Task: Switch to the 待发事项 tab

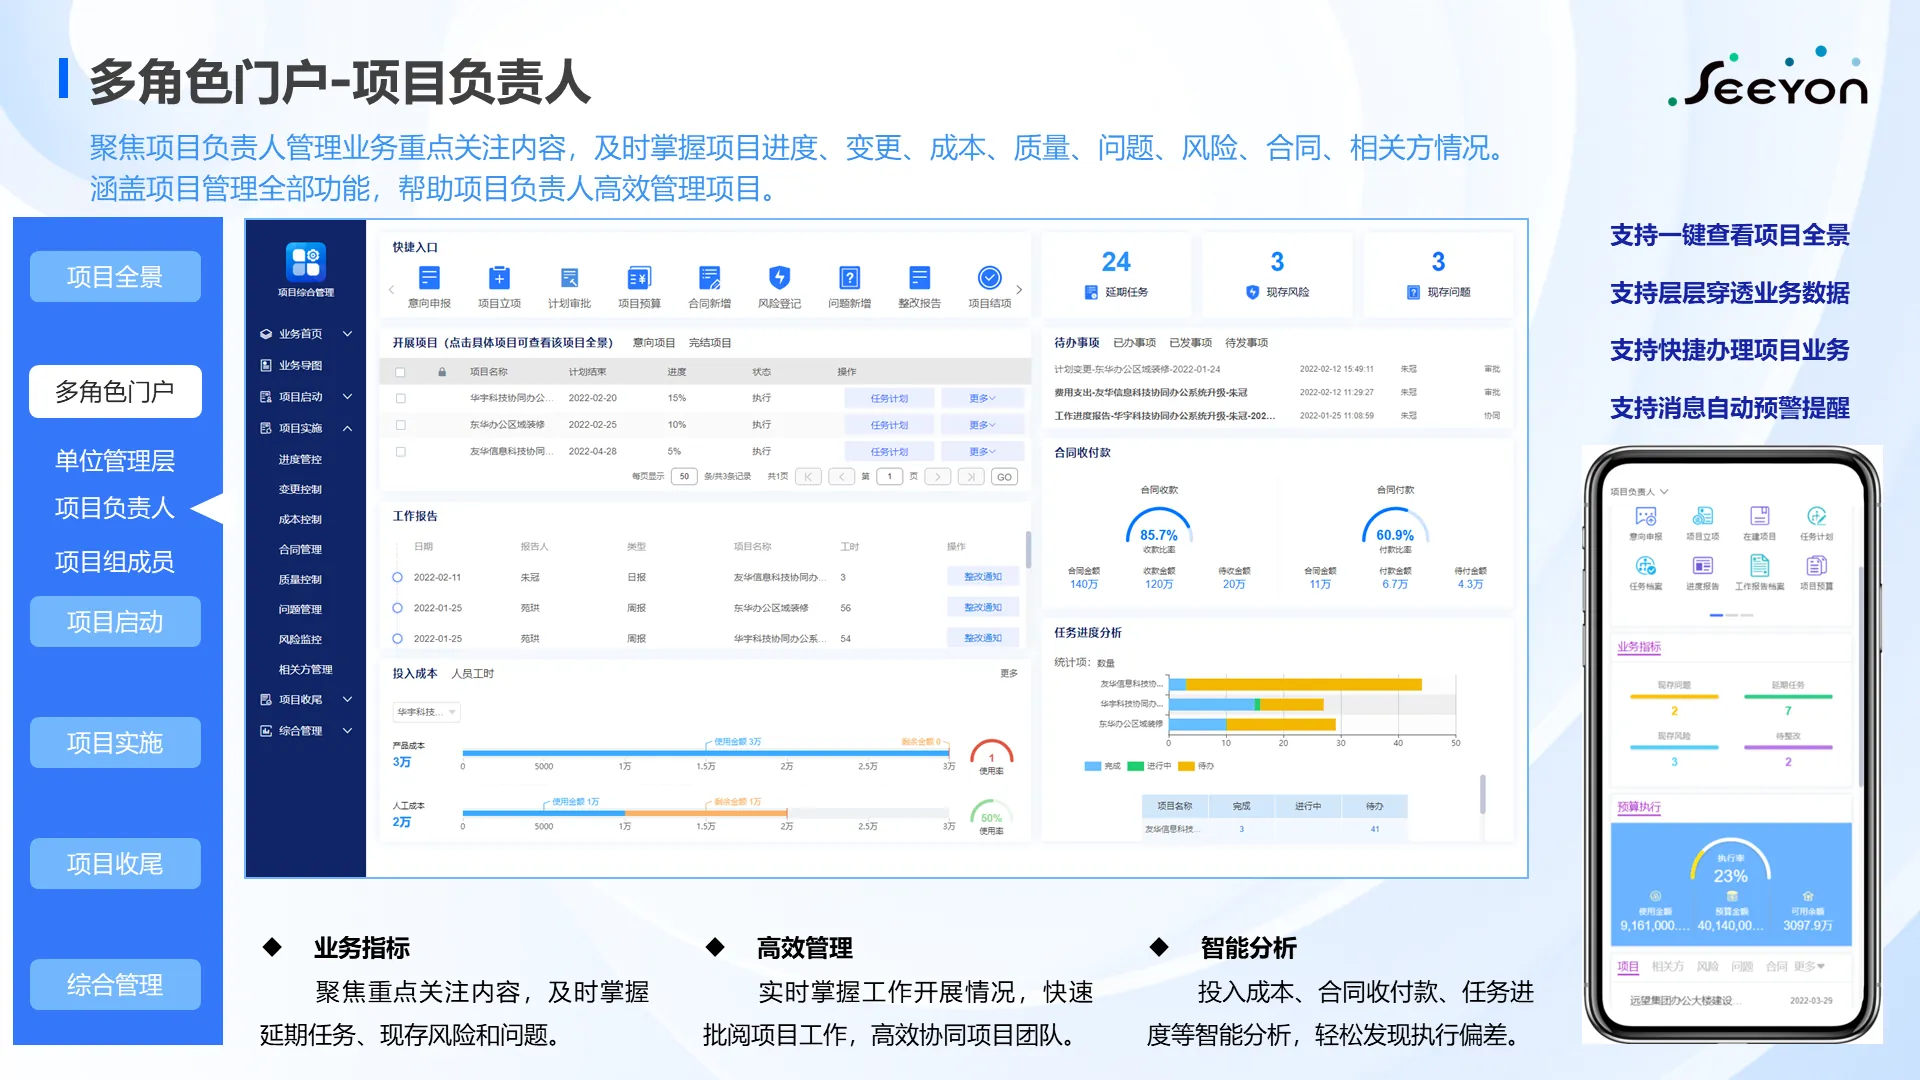Action: (1246, 343)
